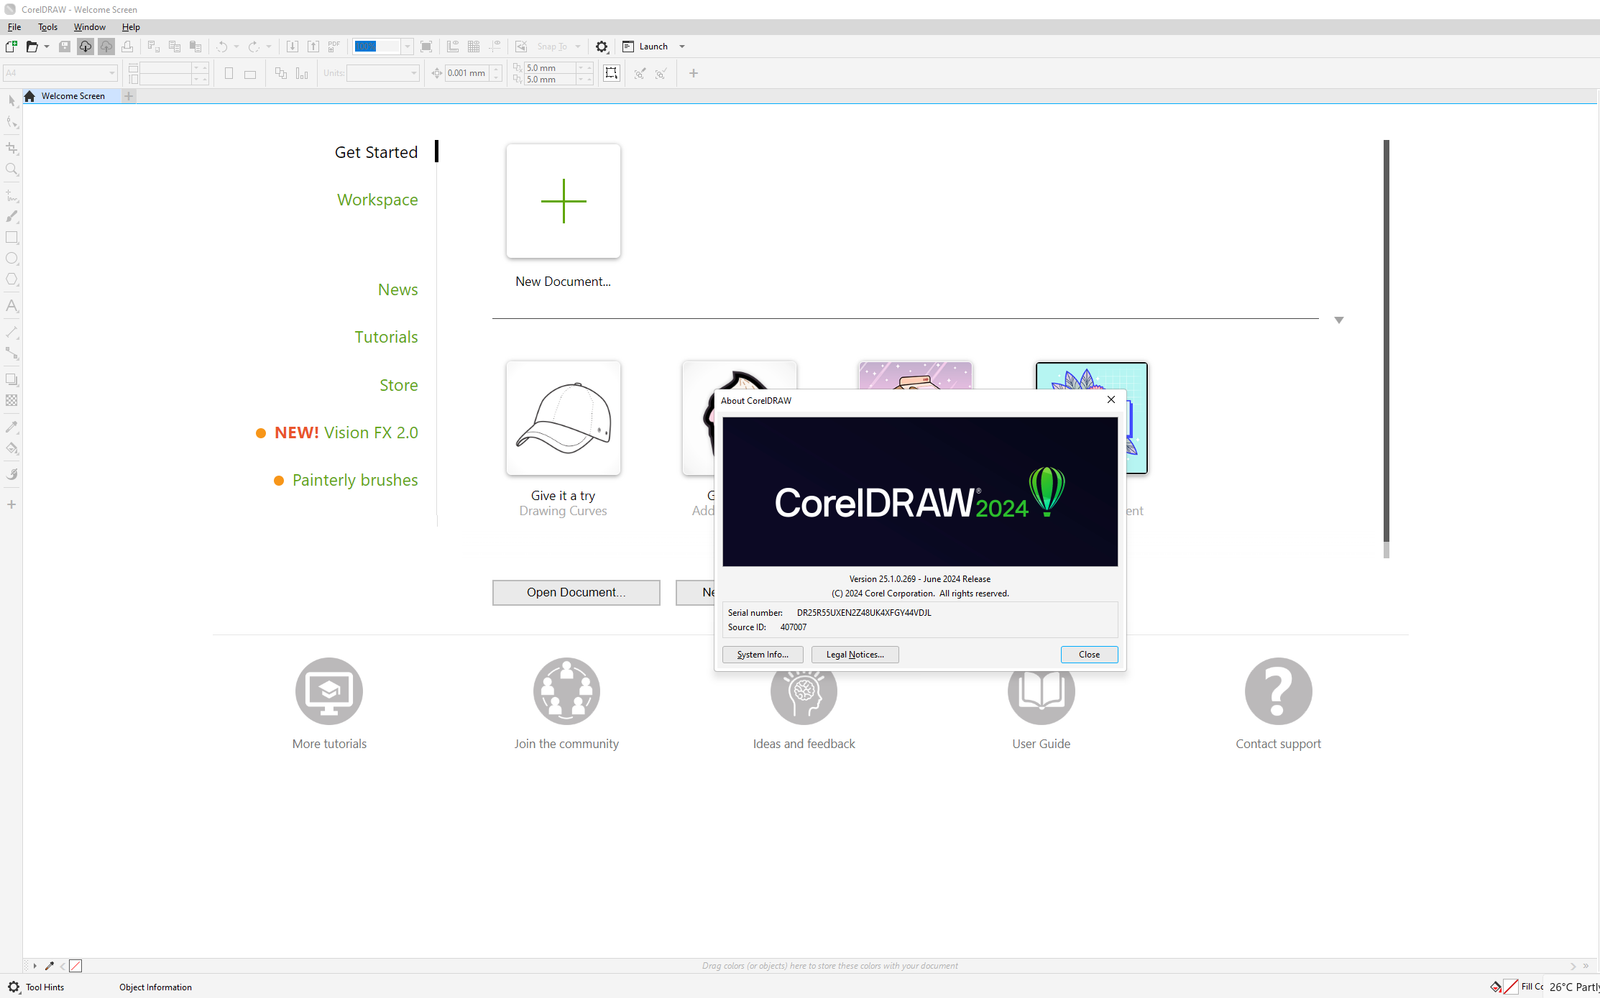1600x998 pixels.
Task: Open the Units dropdown
Action: tap(413, 73)
